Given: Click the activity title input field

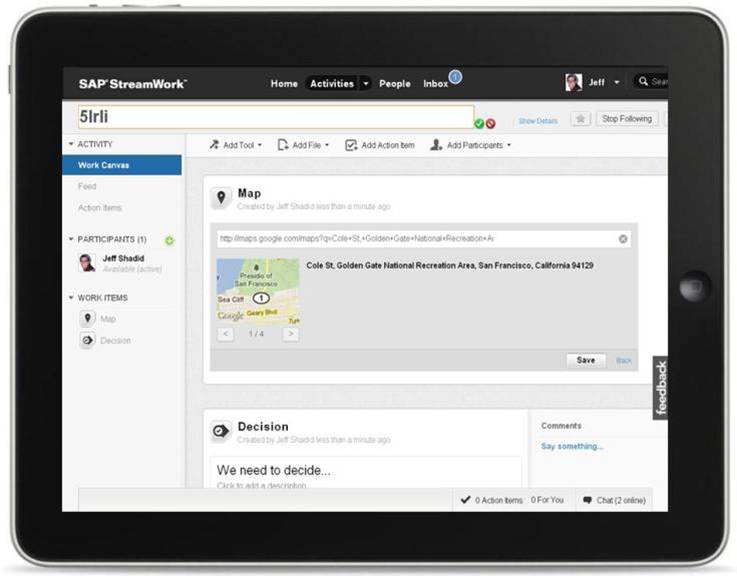Looking at the screenshot, I should coord(276,117).
